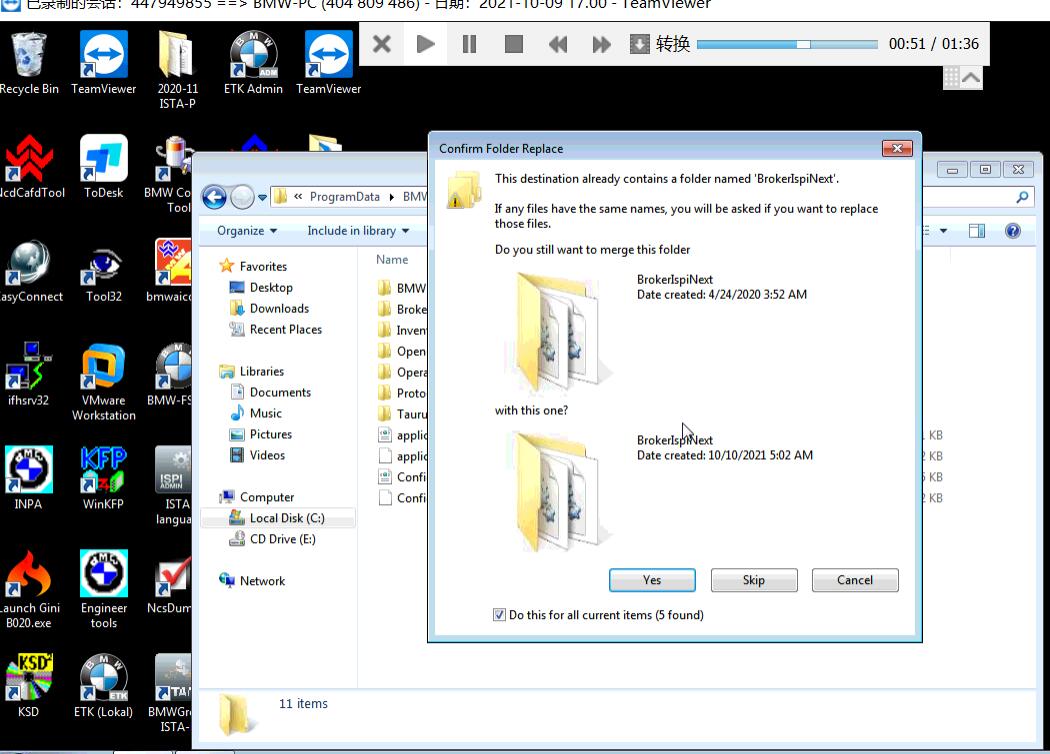The width and height of the screenshot is (1050, 754).
Task: Select the Proto folder in file list
Action: pyautogui.click(x=402, y=393)
